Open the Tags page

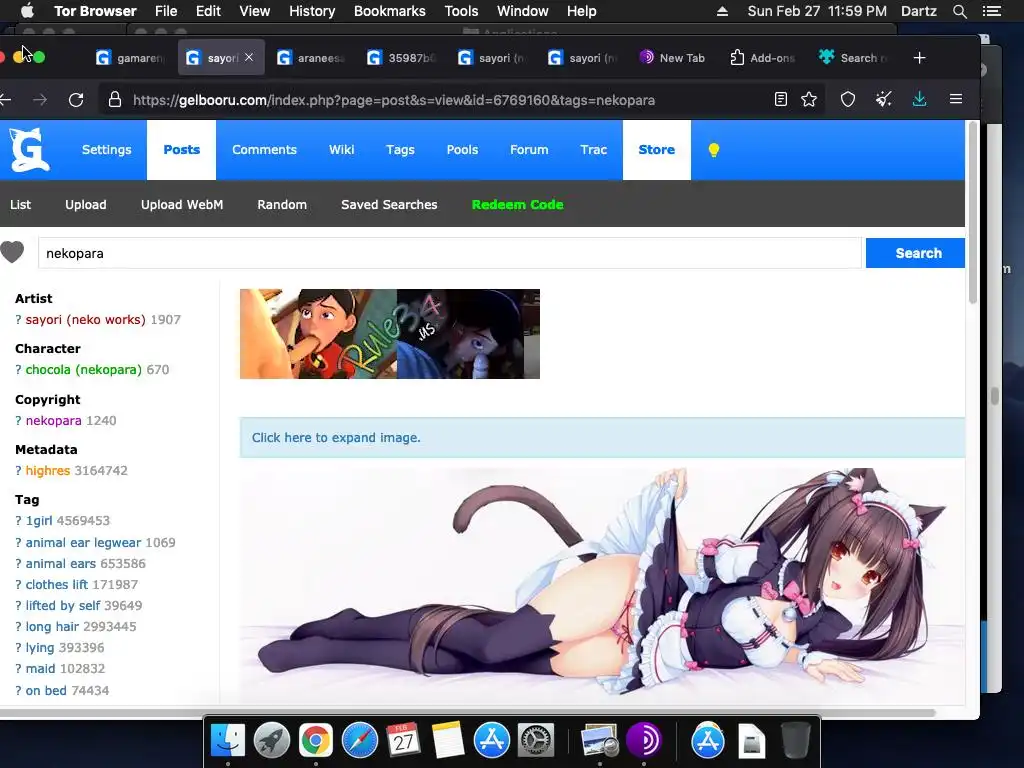[x=400, y=150]
